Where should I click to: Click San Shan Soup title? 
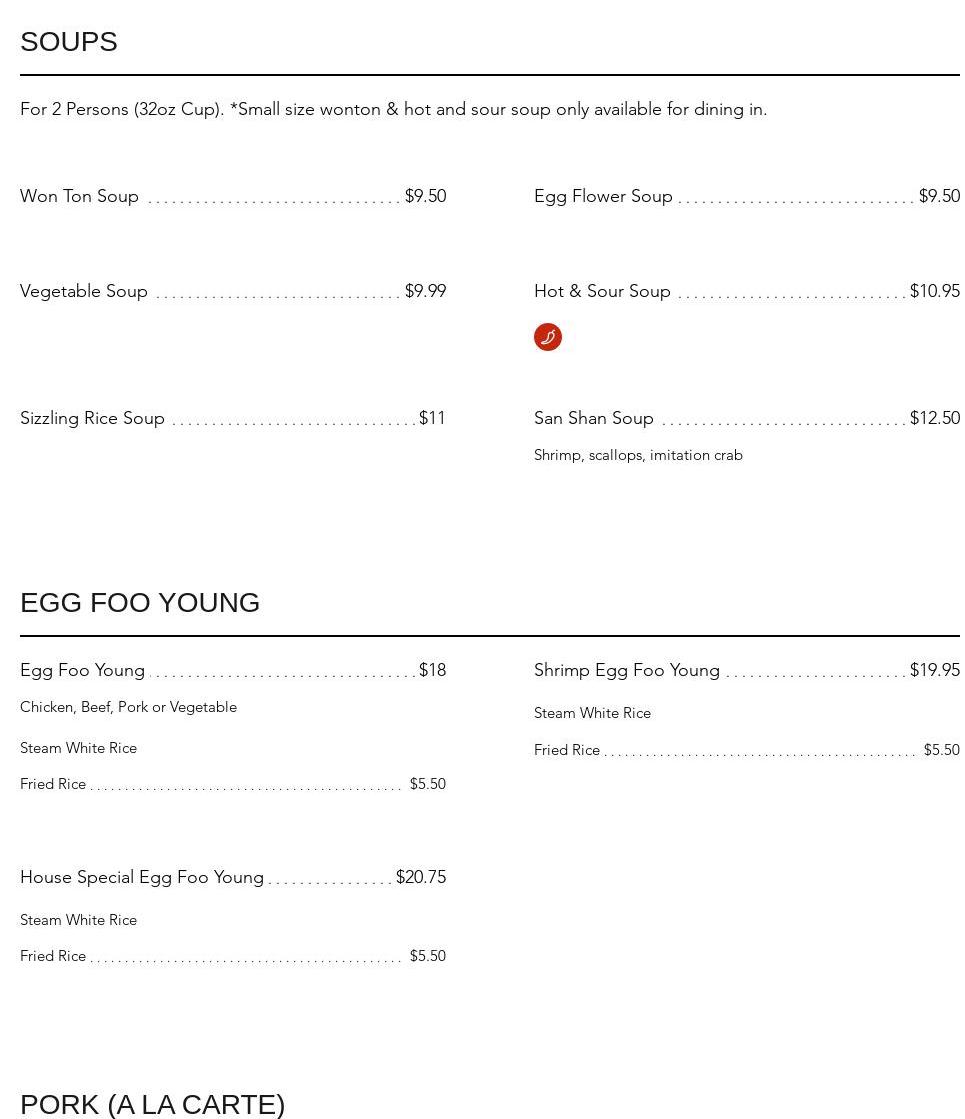[x=594, y=418]
